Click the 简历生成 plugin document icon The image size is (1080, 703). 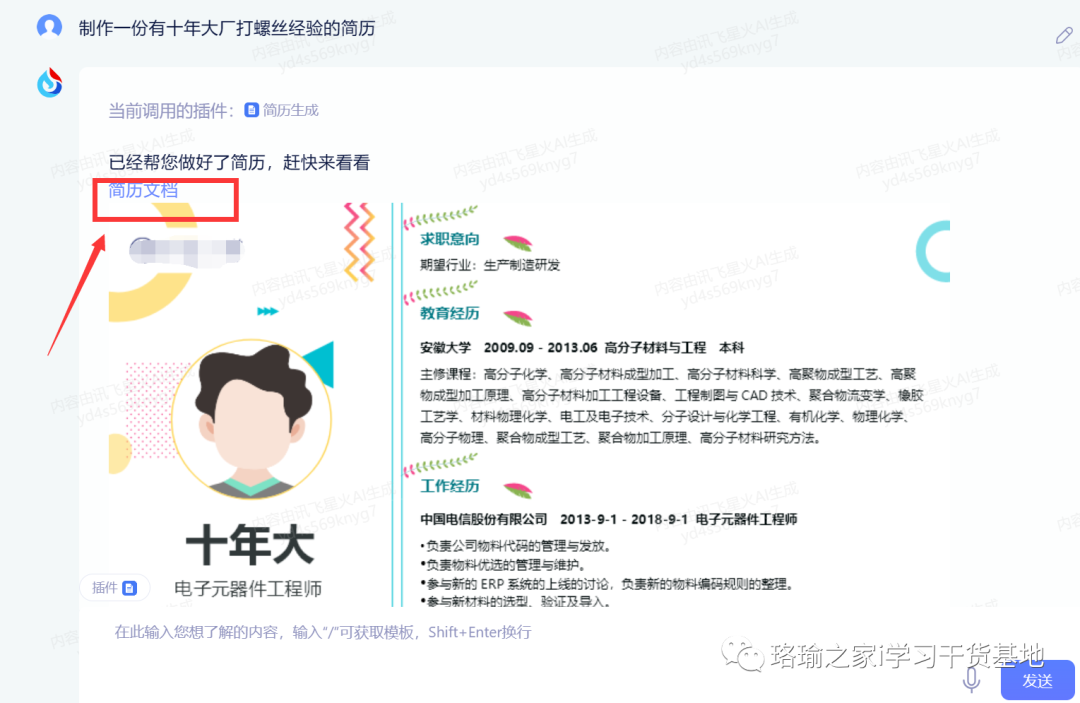pos(251,110)
